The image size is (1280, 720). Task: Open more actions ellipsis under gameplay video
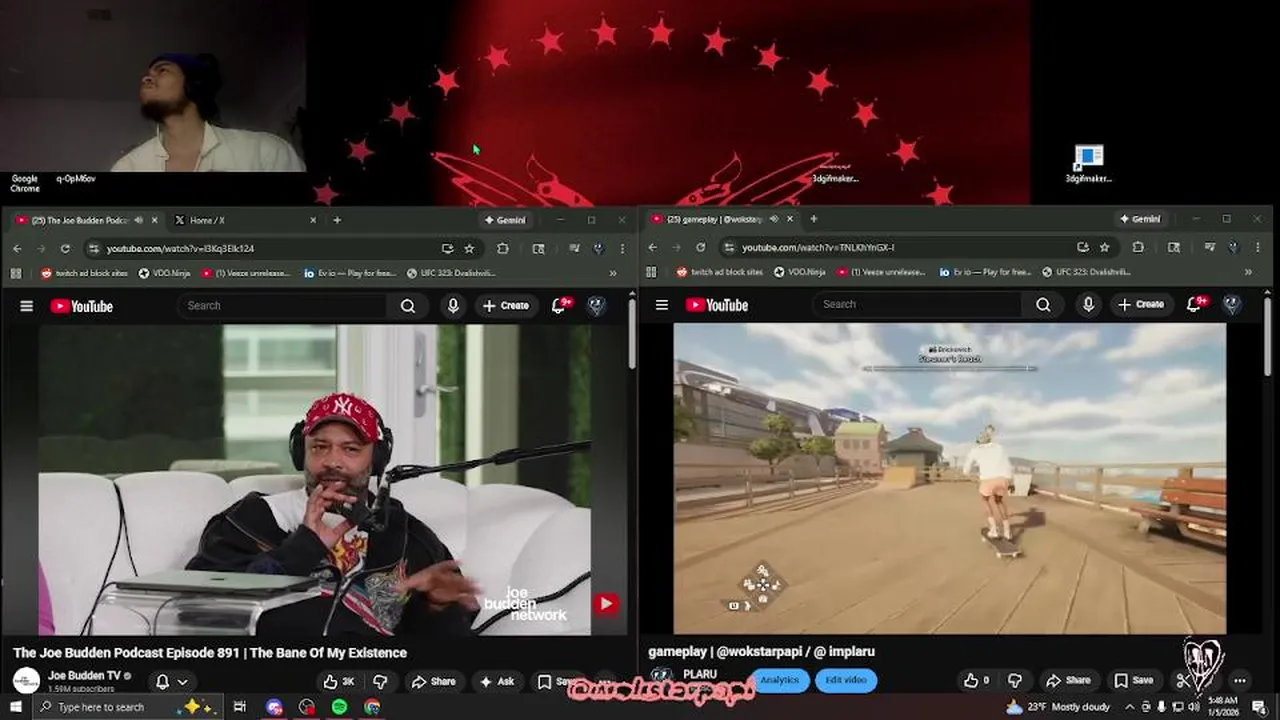click(x=1240, y=681)
